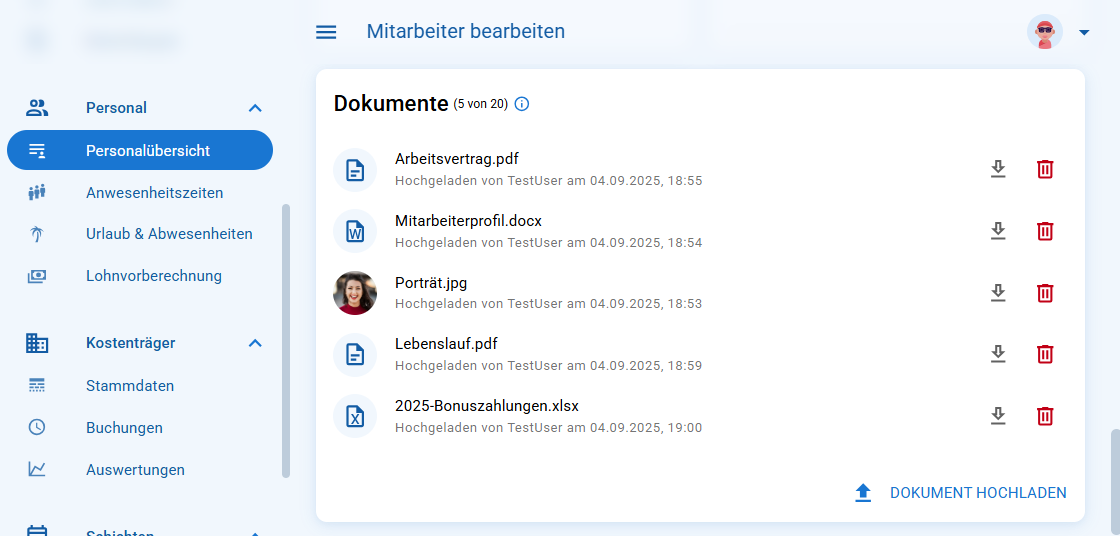Open user account dropdown arrow
Image resolution: width=1120 pixels, height=536 pixels.
[1084, 32]
